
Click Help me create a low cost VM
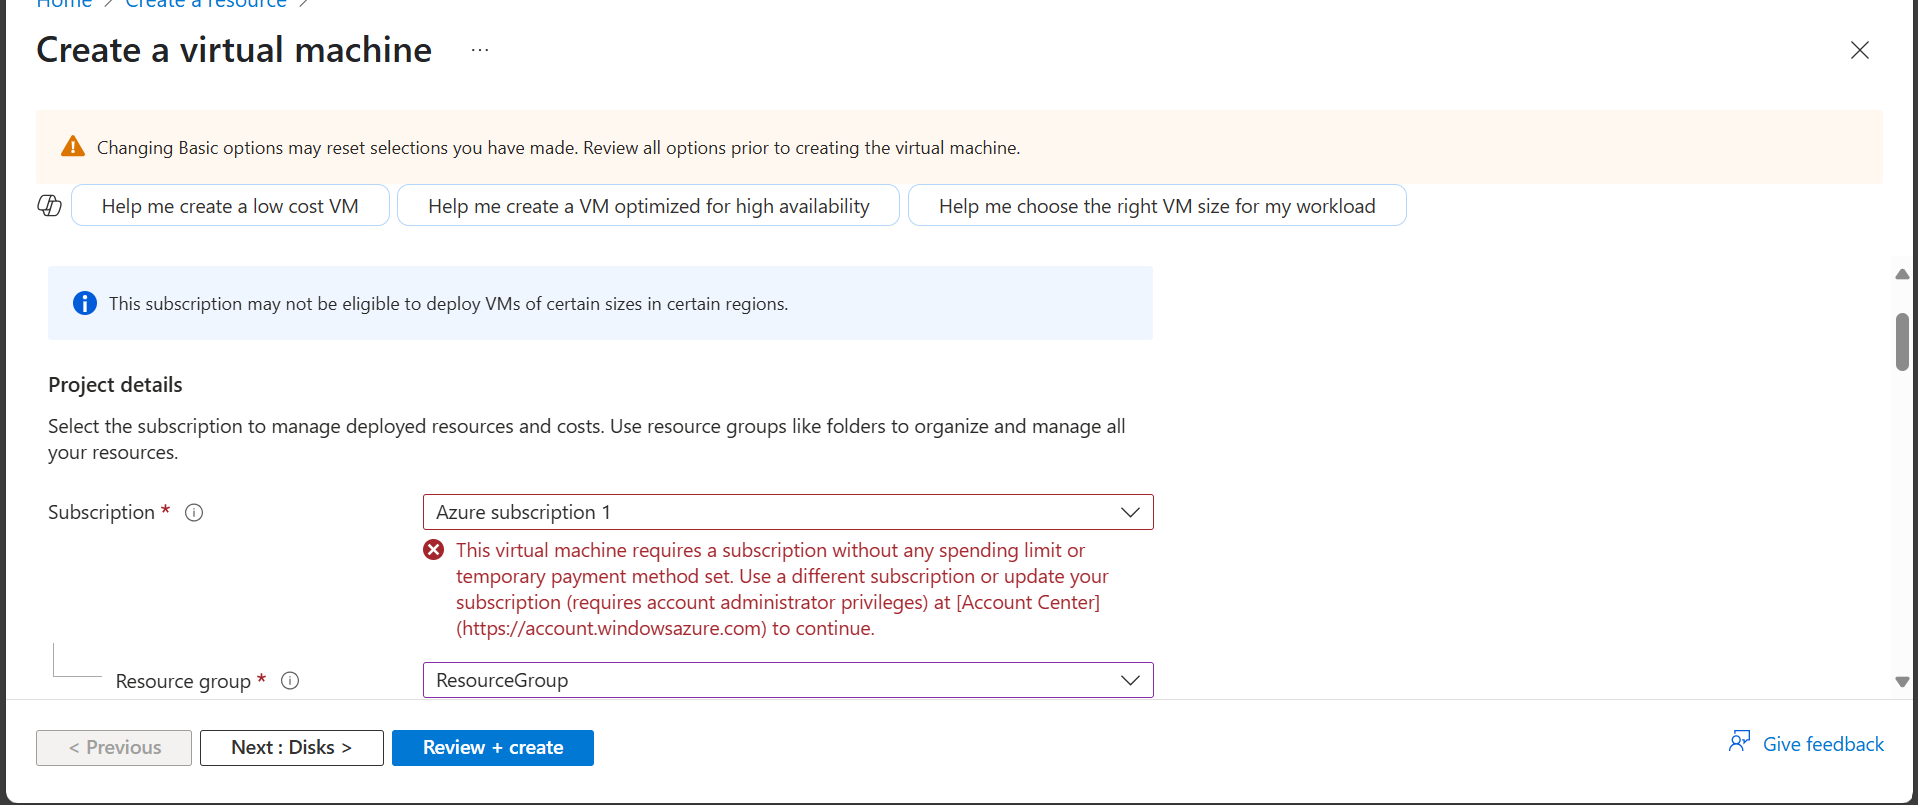tap(230, 206)
